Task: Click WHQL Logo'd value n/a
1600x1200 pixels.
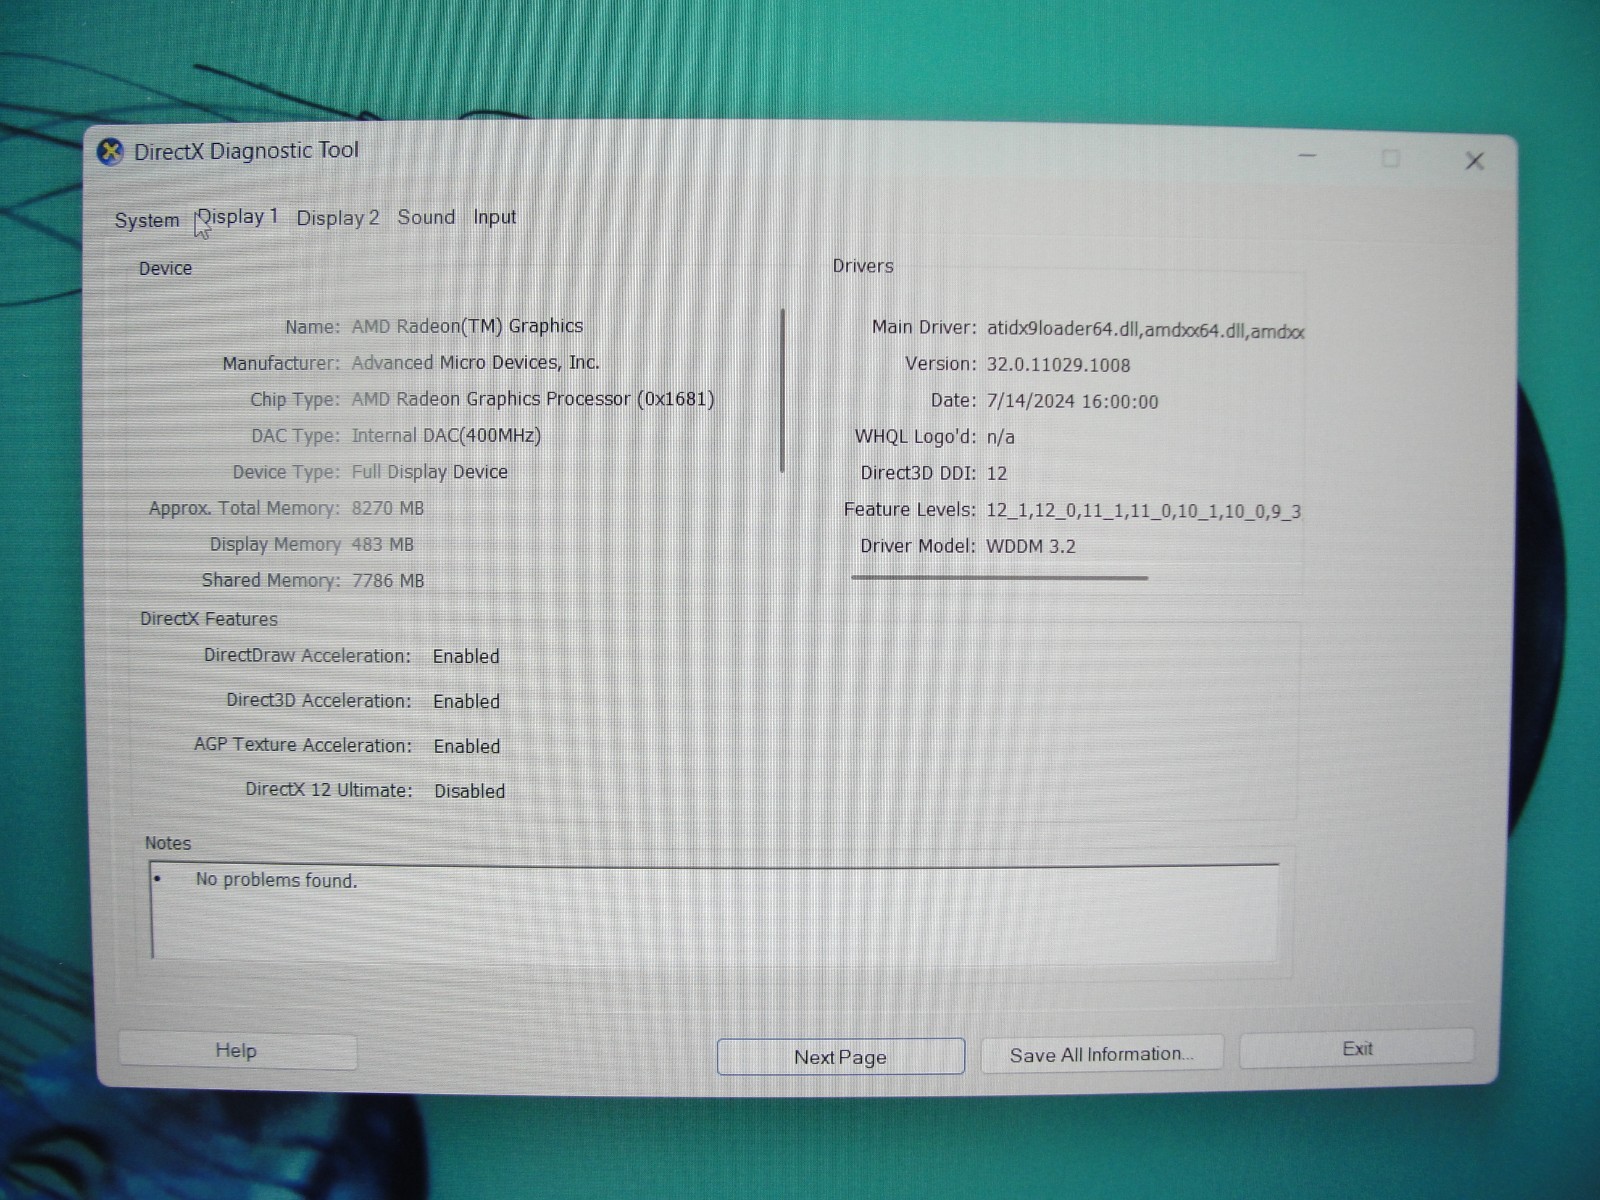Action: click(x=1000, y=437)
